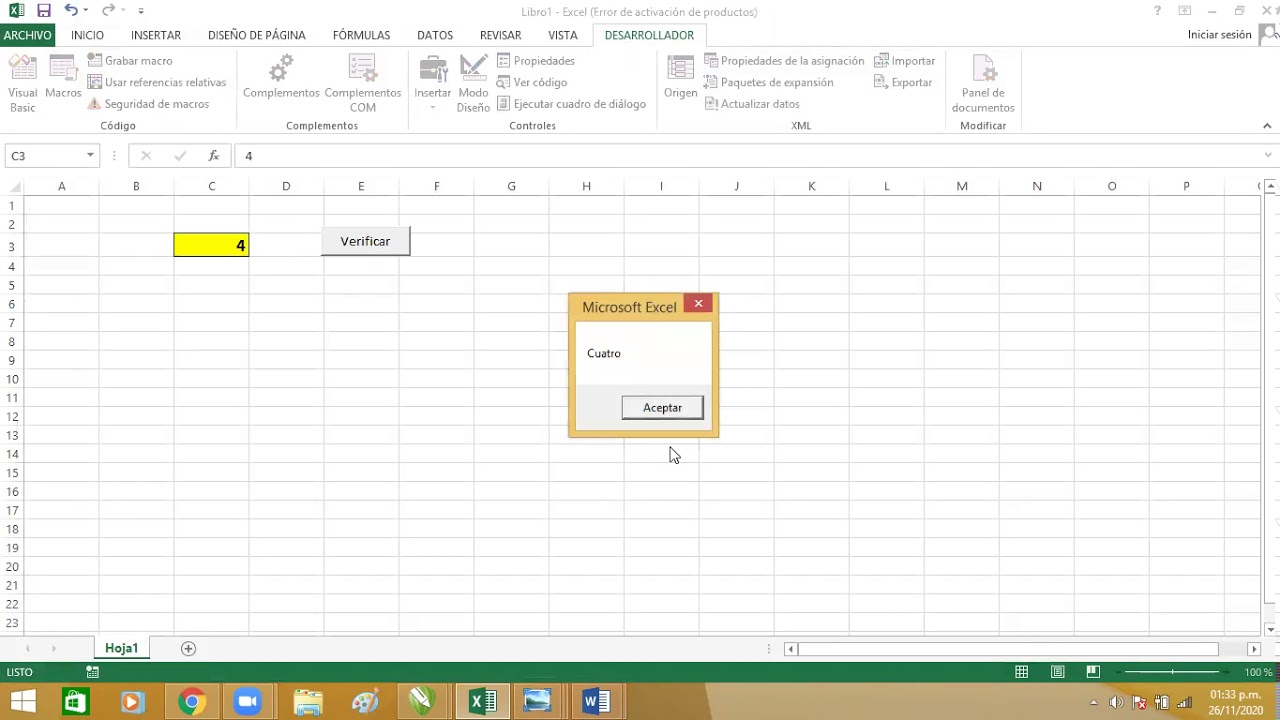Screen dimensions: 1280x720
Task: Click macro recording status bar icon
Action: pos(92,672)
